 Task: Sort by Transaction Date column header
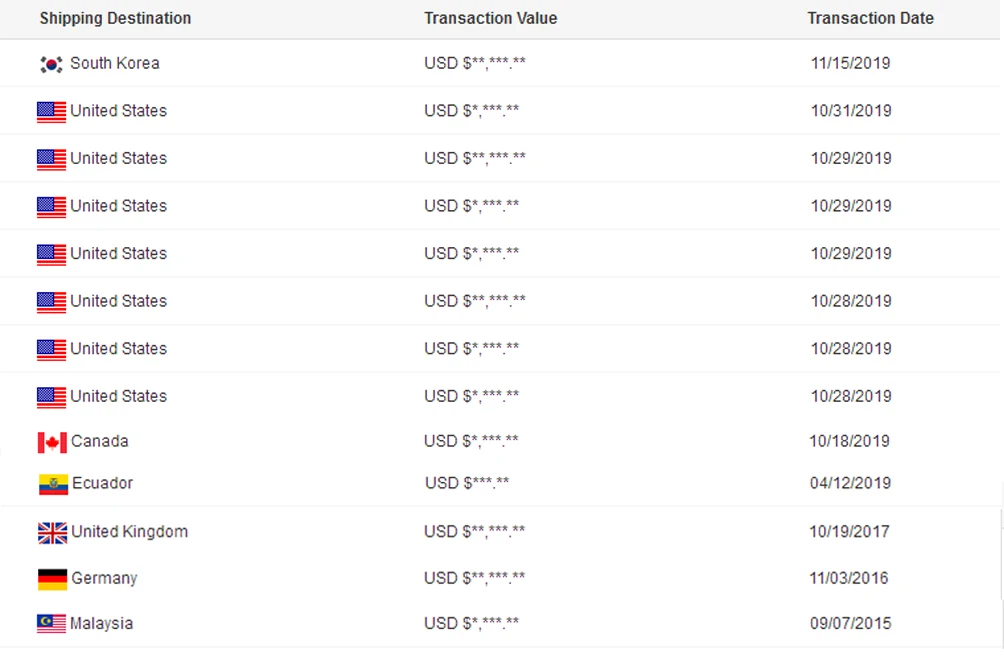pos(870,18)
